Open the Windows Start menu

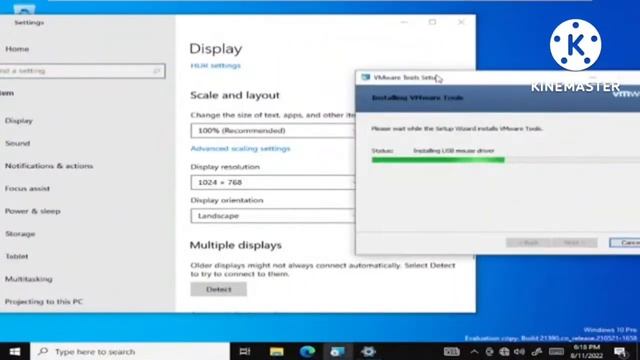(x=15, y=351)
